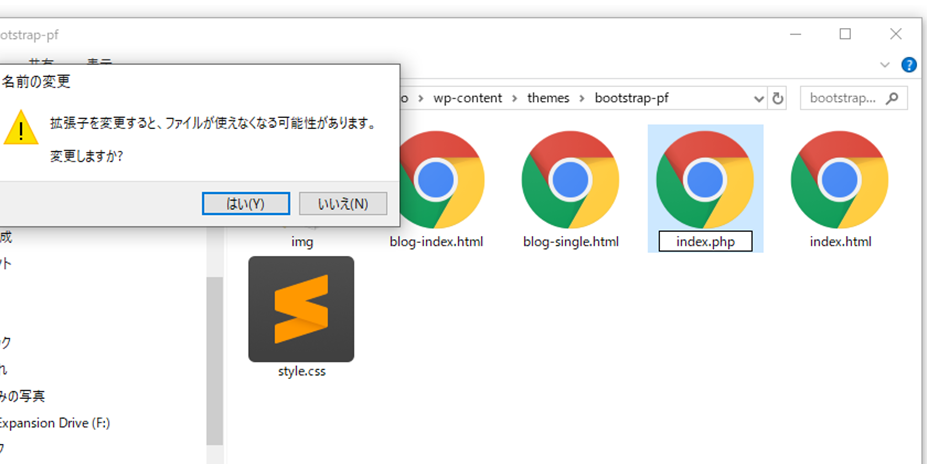Click the blog-single.html file name
Screen dimensions: 927x466
click(571, 242)
